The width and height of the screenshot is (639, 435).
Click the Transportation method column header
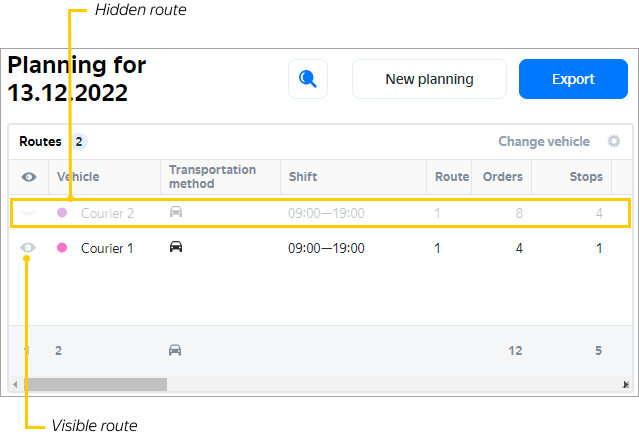tap(212, 177)
